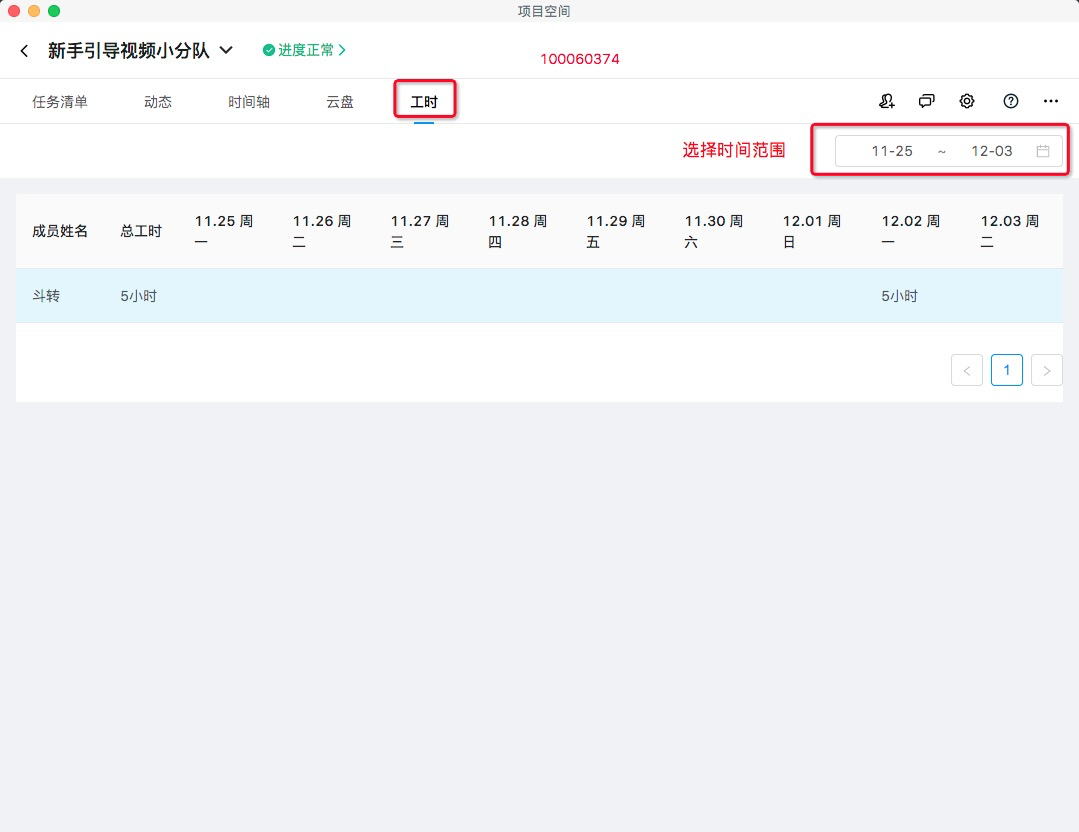This screenshot has width=1079, height=832.
Task: Select member name 斗转 in the table
Action: point(46,296)
